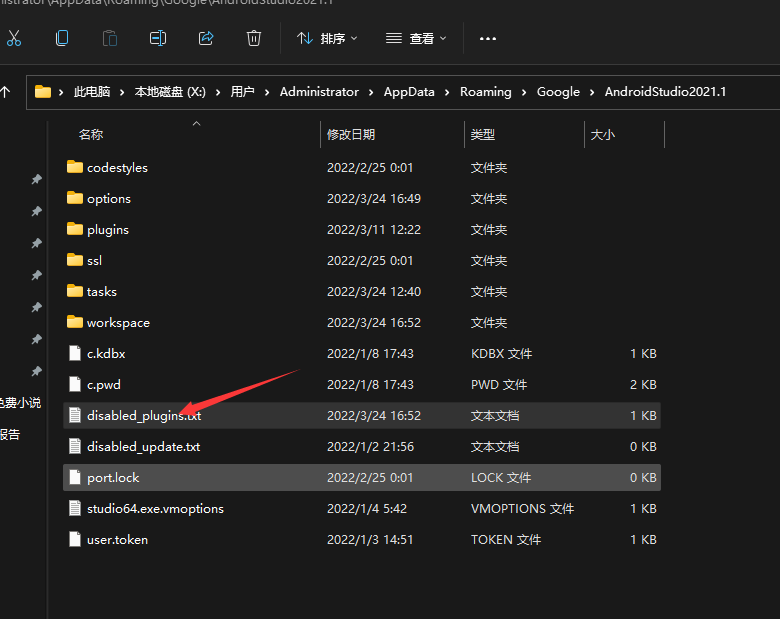780x619 pixels.
Task: Go to 本地磁盘 (X:) breadcrumb
Action: 170,92
